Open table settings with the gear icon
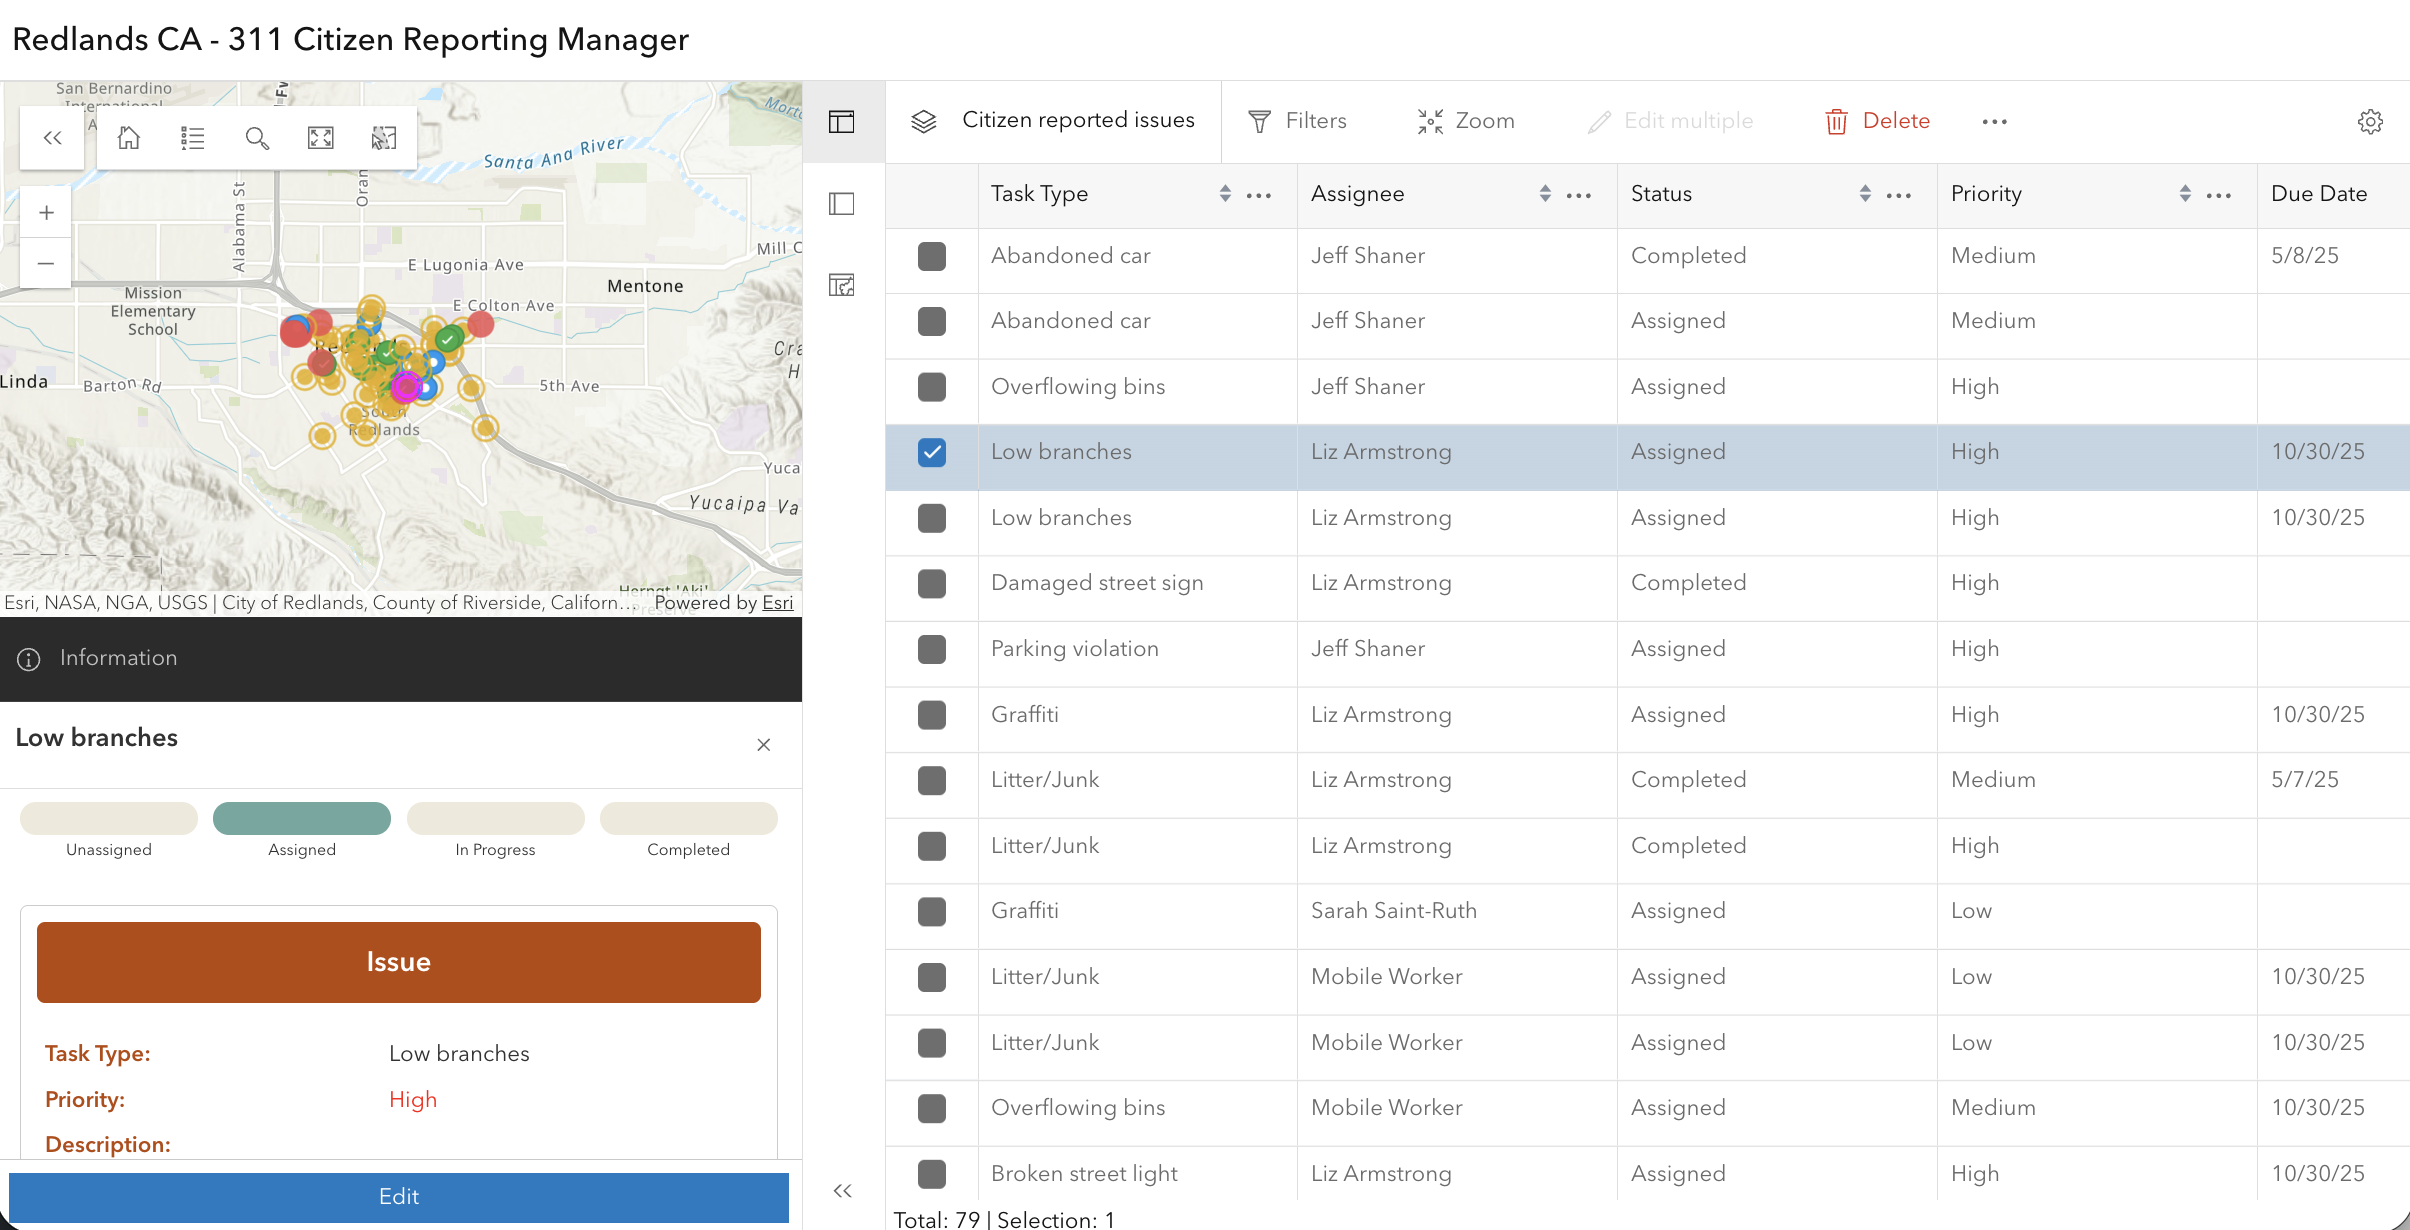Image resolution: width=2410 pixels, height=1230 pixels. [x=2369, y=121]
